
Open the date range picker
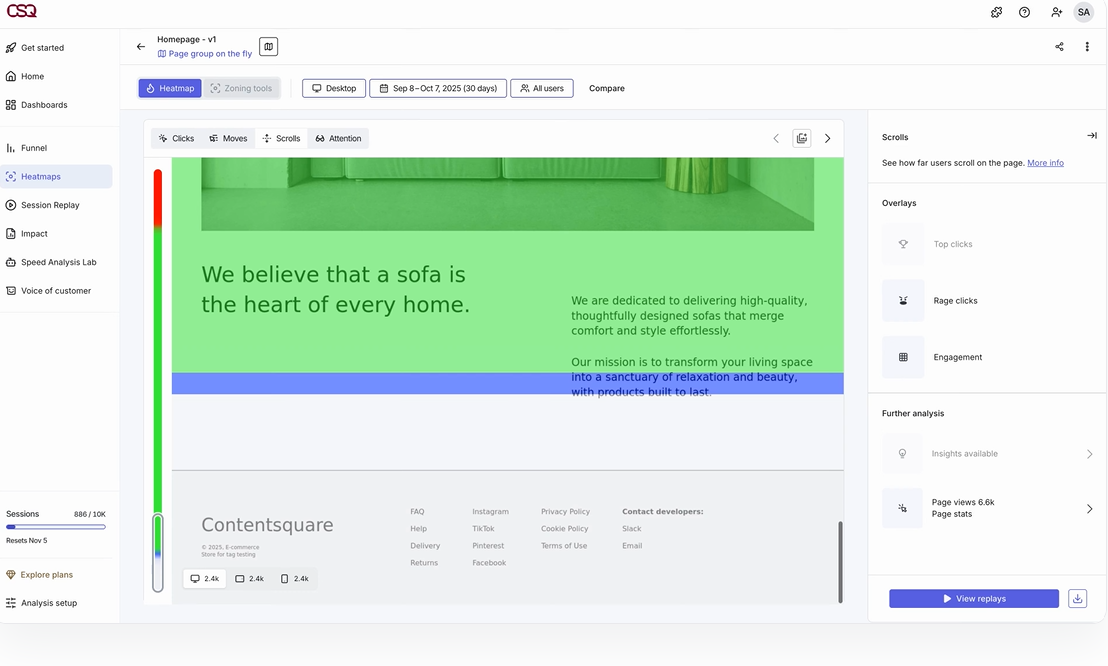[438, 88]
